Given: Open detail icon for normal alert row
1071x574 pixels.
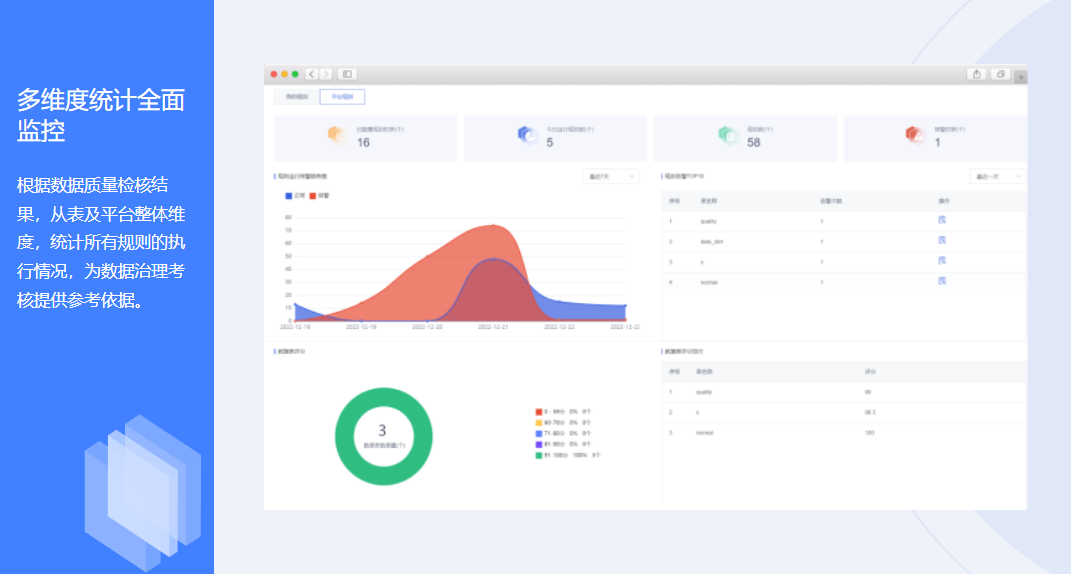Looking at the screenshot, I should (x=942, y=281).
